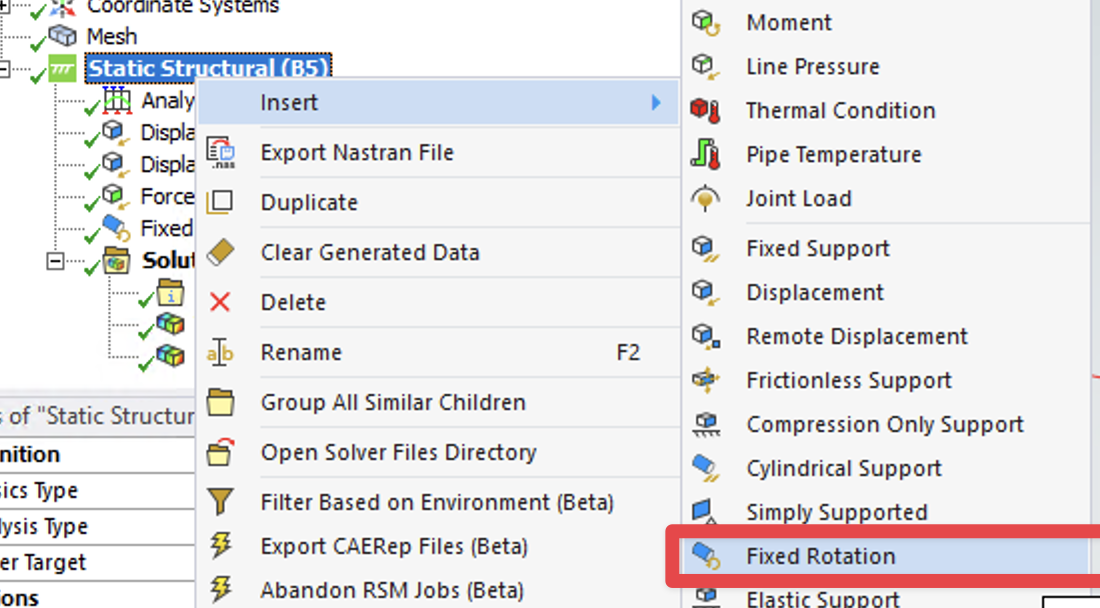Screen dimensions: 1100x608
Task: Select Fixed Rotation from the submenu
Action: [820, 556]
